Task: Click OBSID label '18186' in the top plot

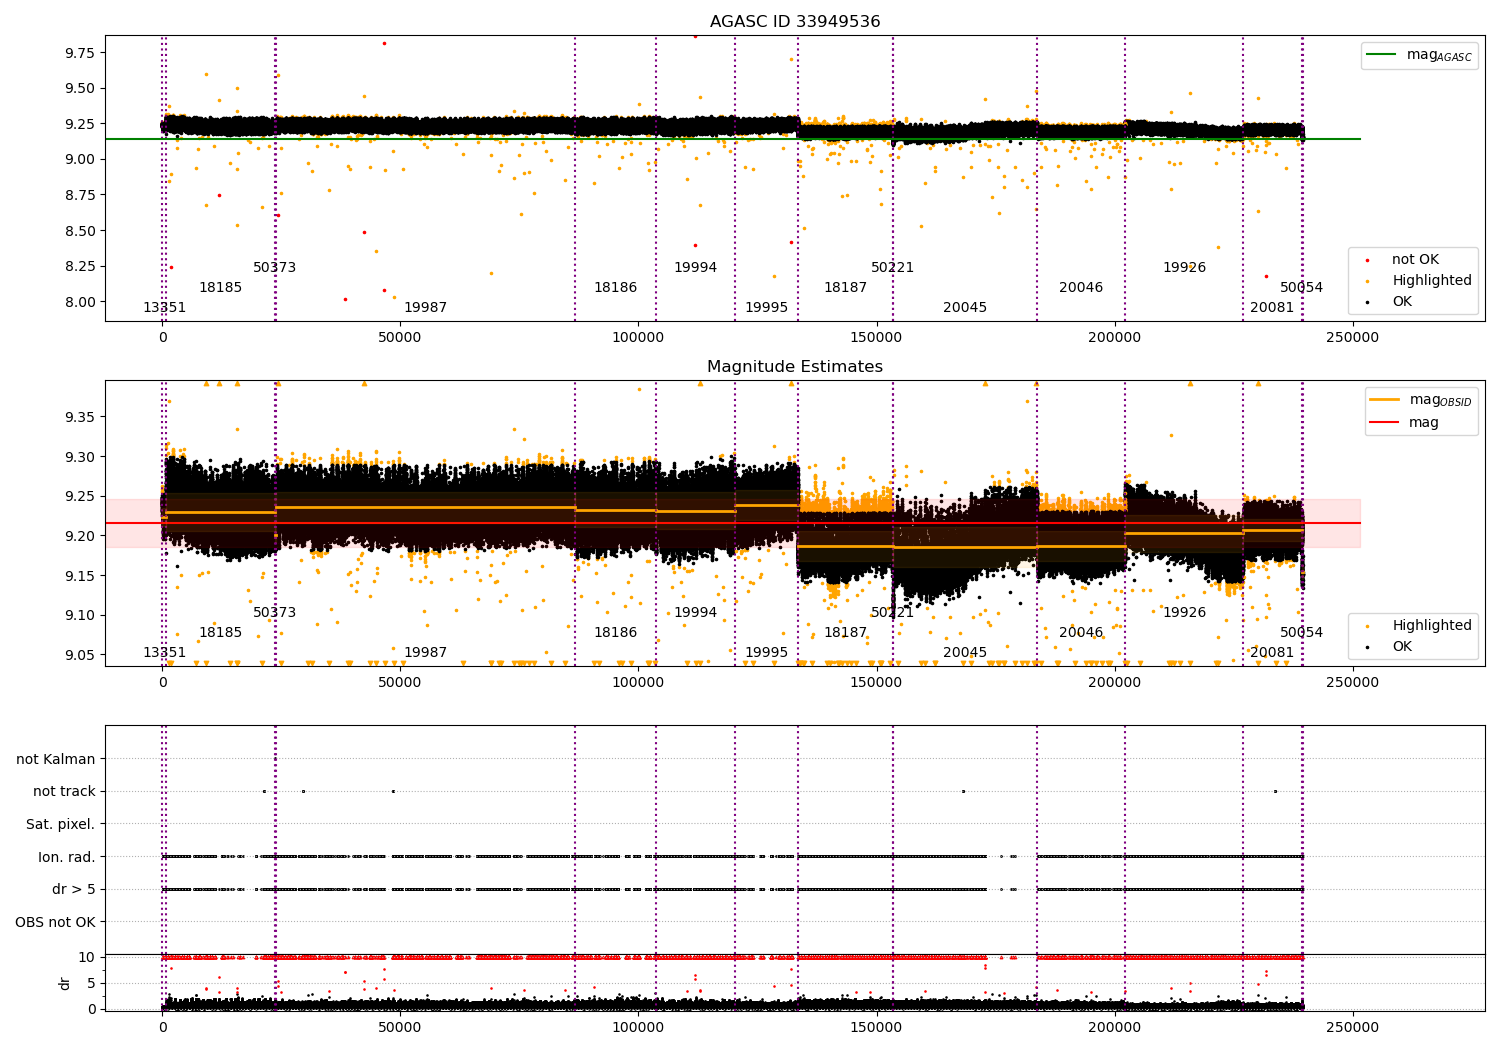Action: point(616,288)
